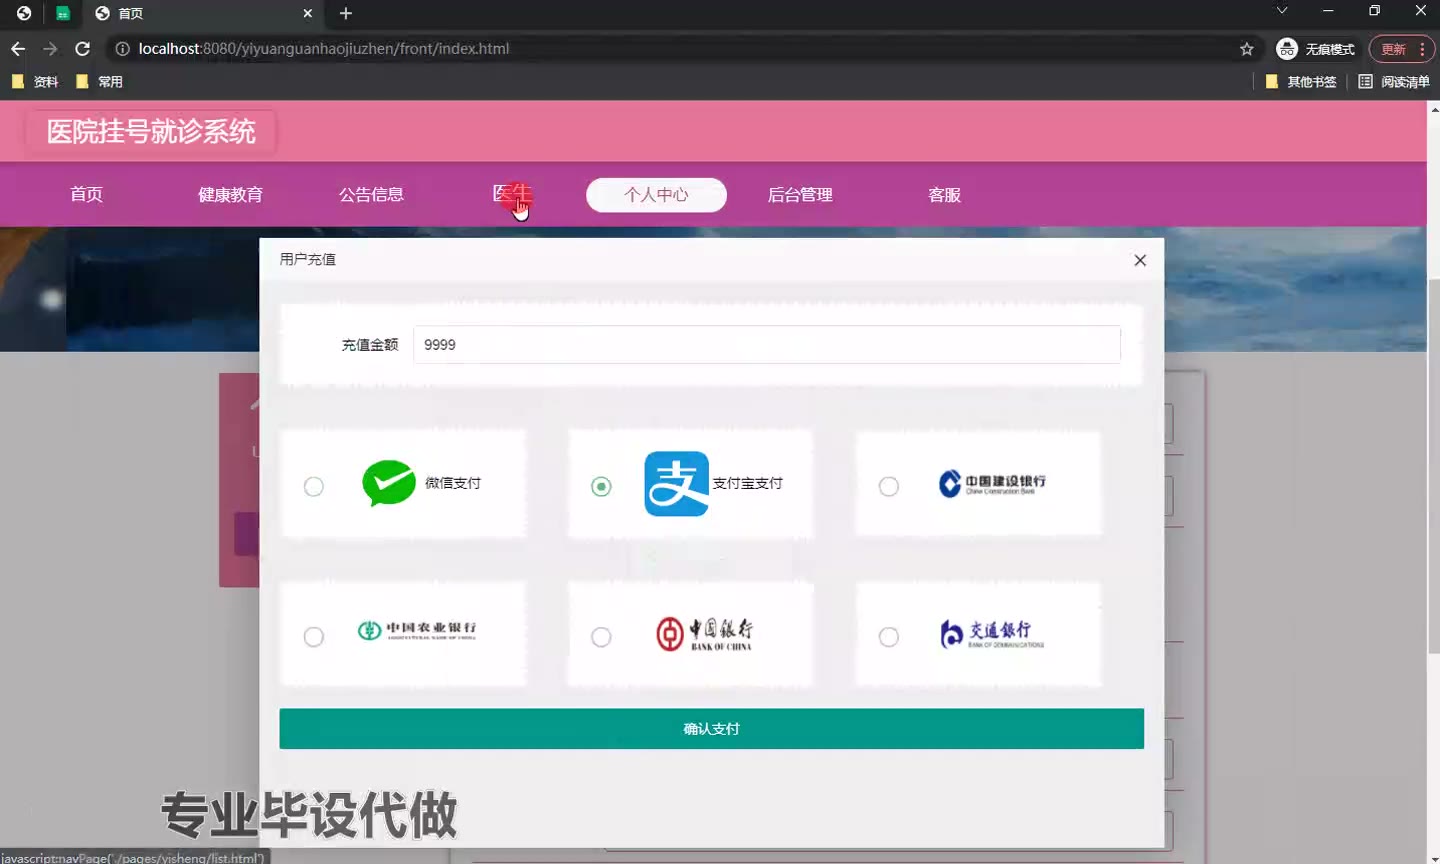Expand the tab search chevron
This screenshot has height=864, width=1440.
1281,11
